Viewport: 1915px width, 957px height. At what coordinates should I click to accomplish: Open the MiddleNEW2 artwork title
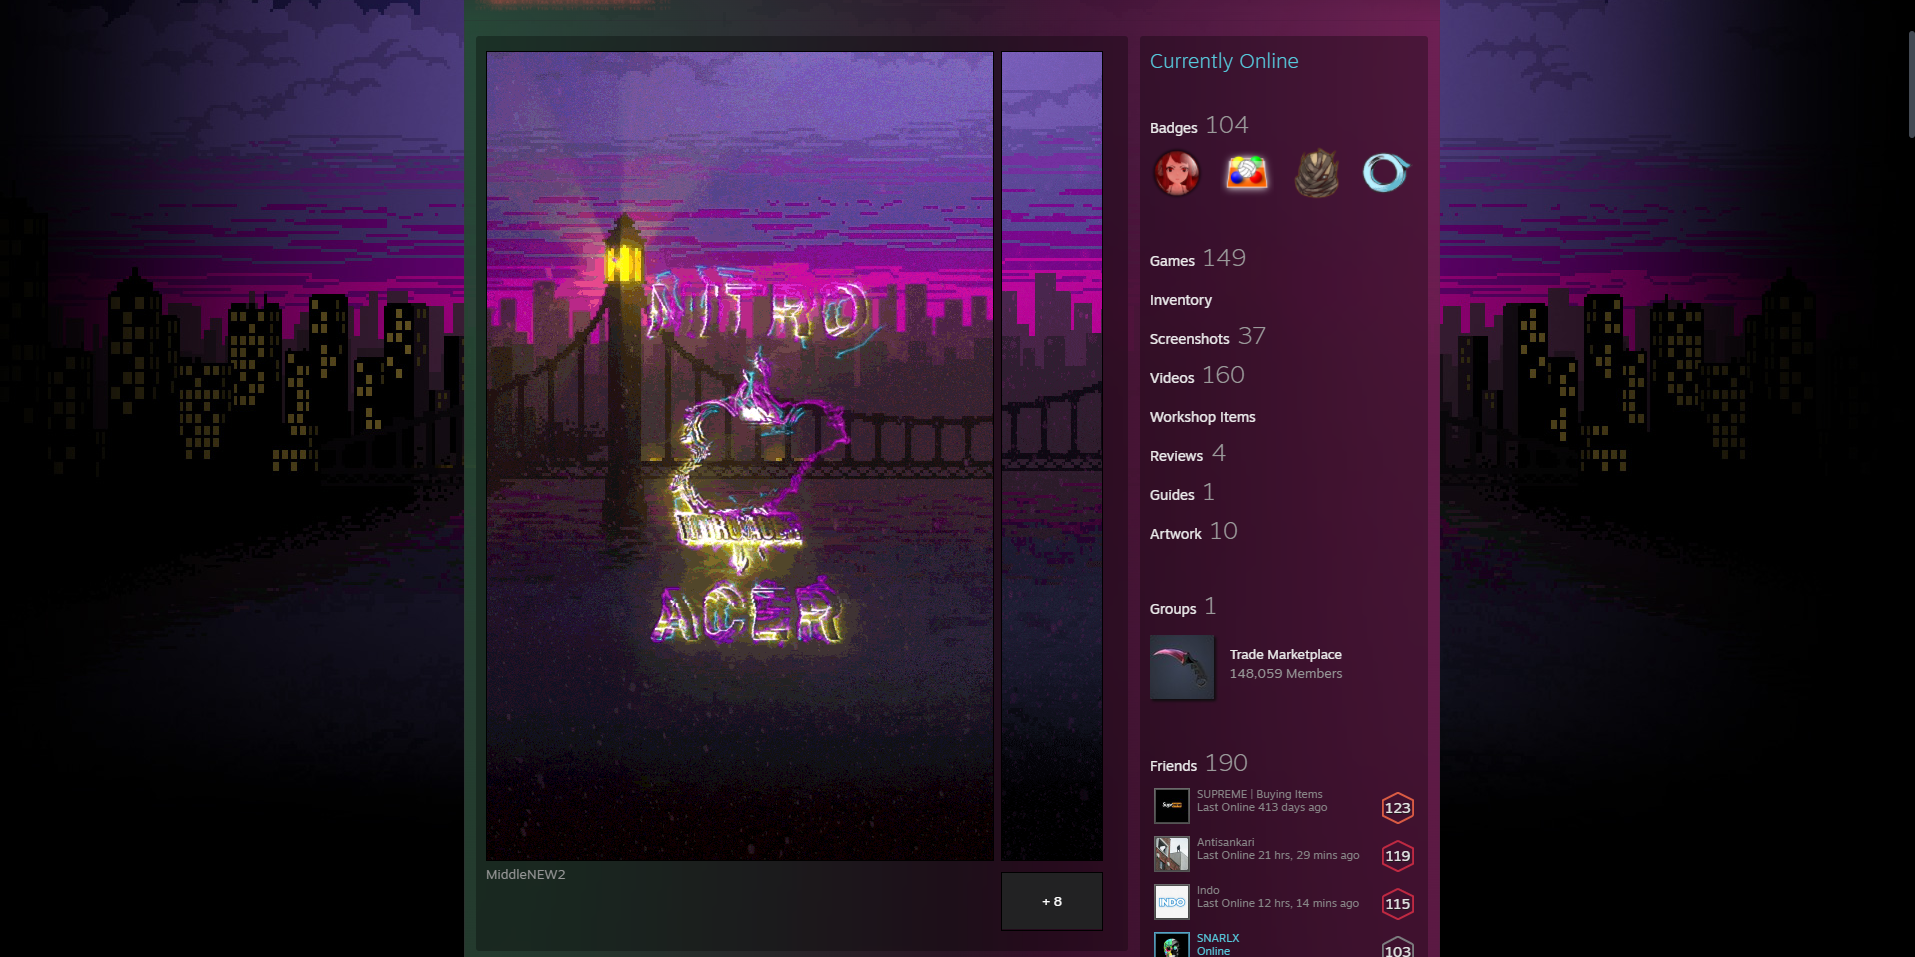[x=526, y=874]
